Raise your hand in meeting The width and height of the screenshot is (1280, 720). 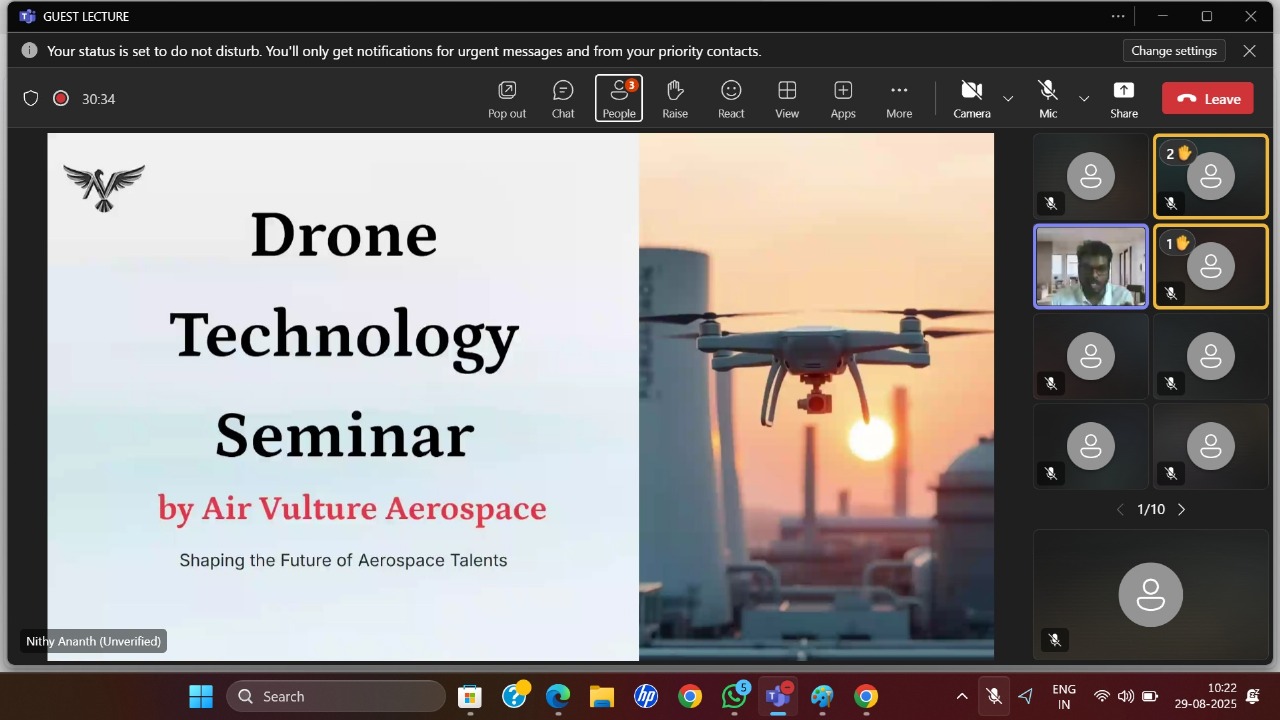(675, 99)
